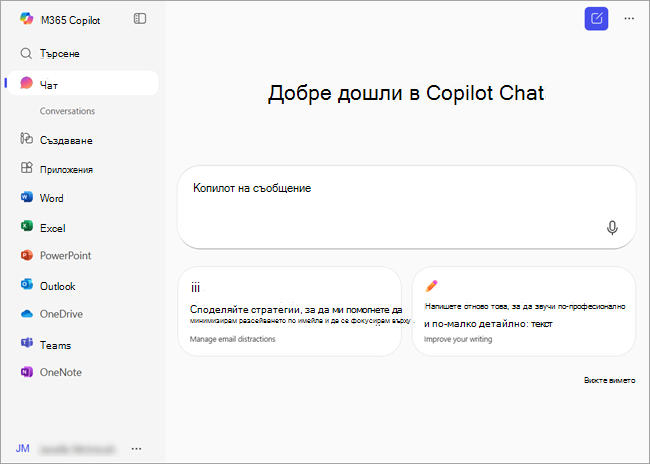Click the Outlook app icon
Screen dimensions: 650x464
coord(27,284)
